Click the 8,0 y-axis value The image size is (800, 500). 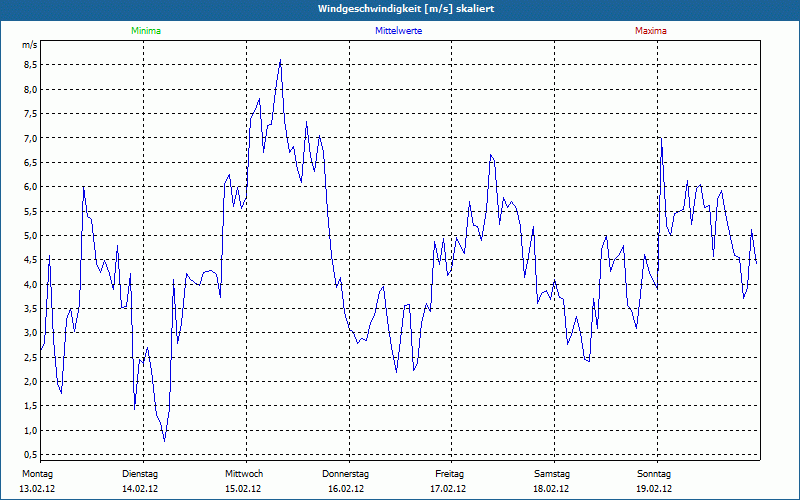click(x=30, y=89)
